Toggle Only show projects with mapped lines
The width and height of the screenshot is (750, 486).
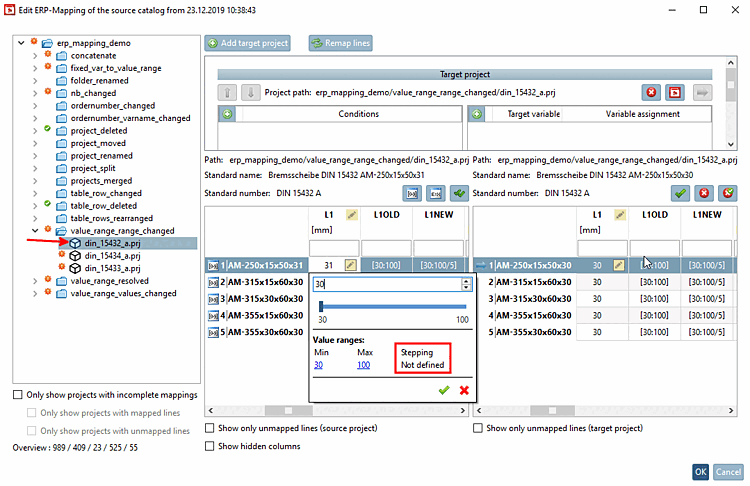32,413
